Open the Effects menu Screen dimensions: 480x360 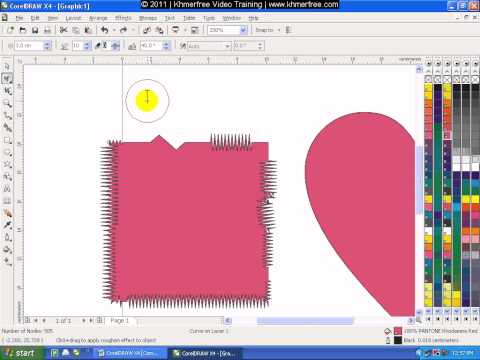[x=123, y=18]
